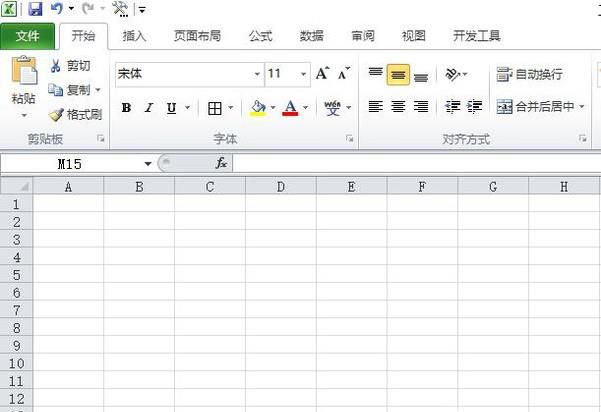
Task: Open 剪贴板 dialog launcher
Action: tap(101, 139)
